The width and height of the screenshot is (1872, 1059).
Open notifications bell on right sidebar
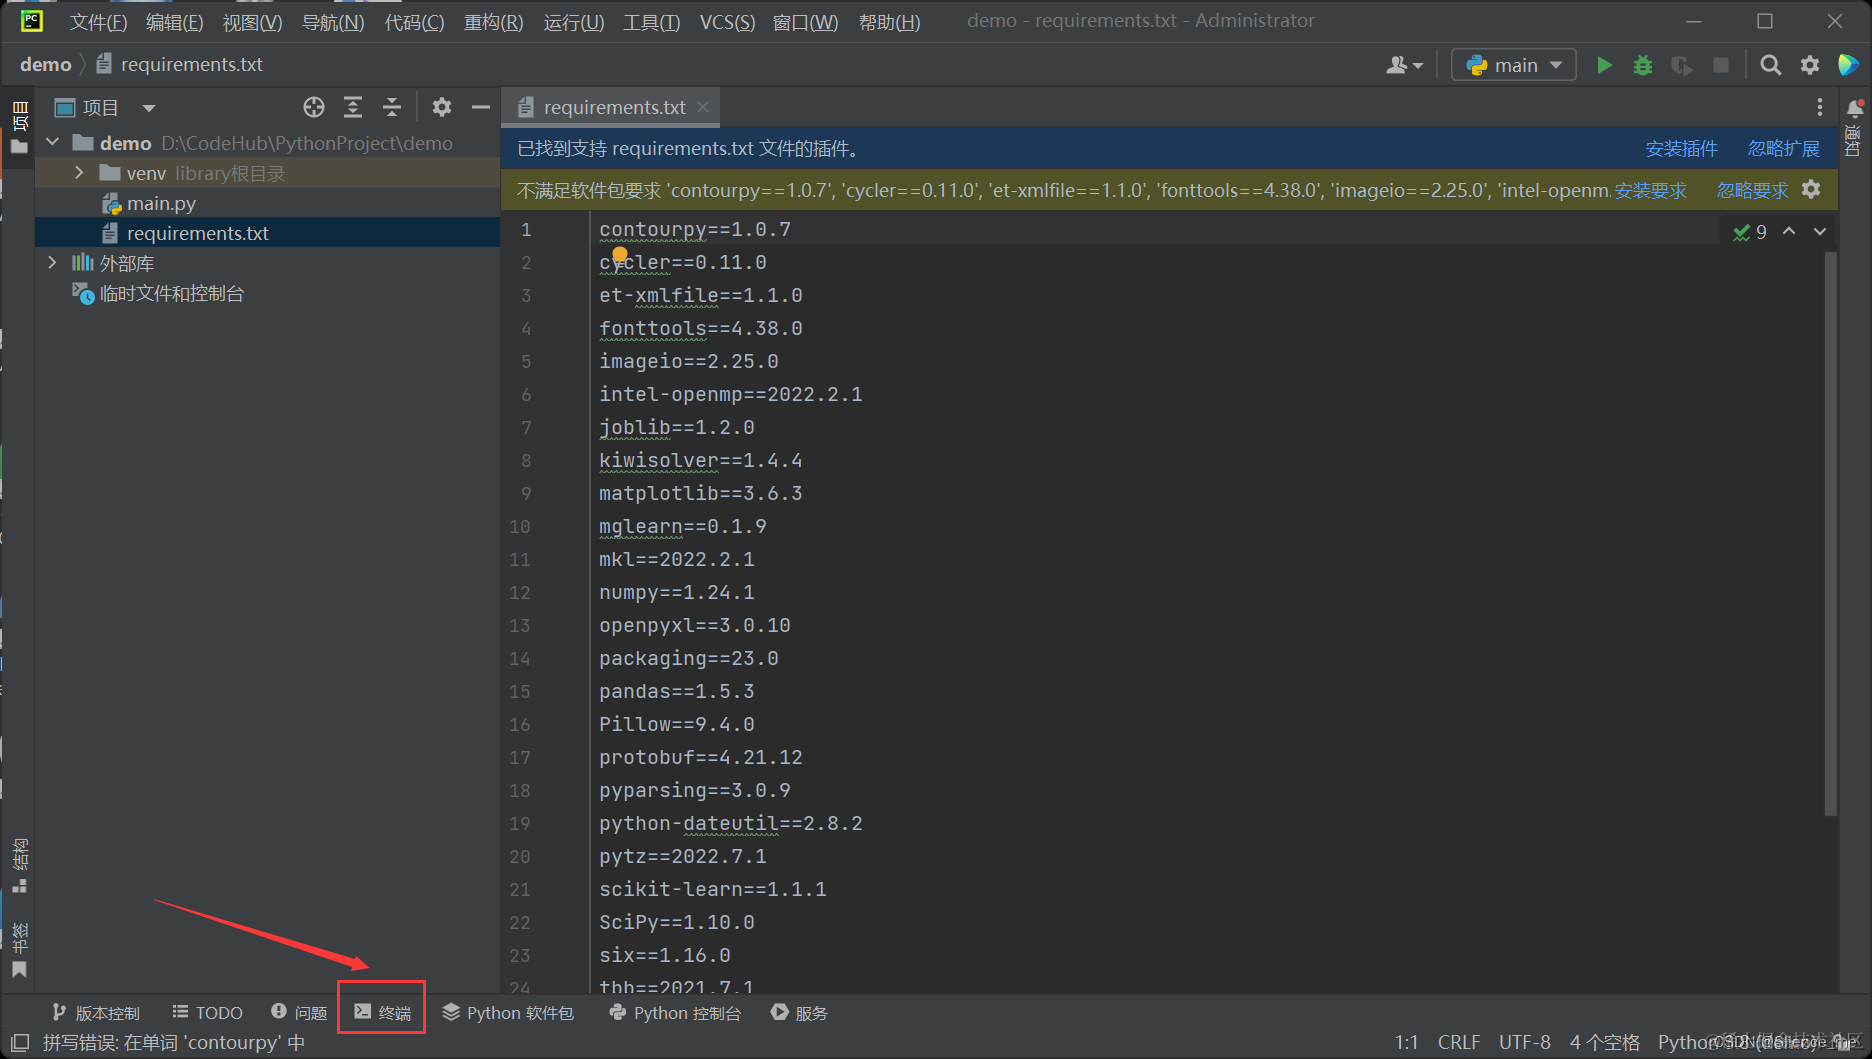tap(1855, 108)
